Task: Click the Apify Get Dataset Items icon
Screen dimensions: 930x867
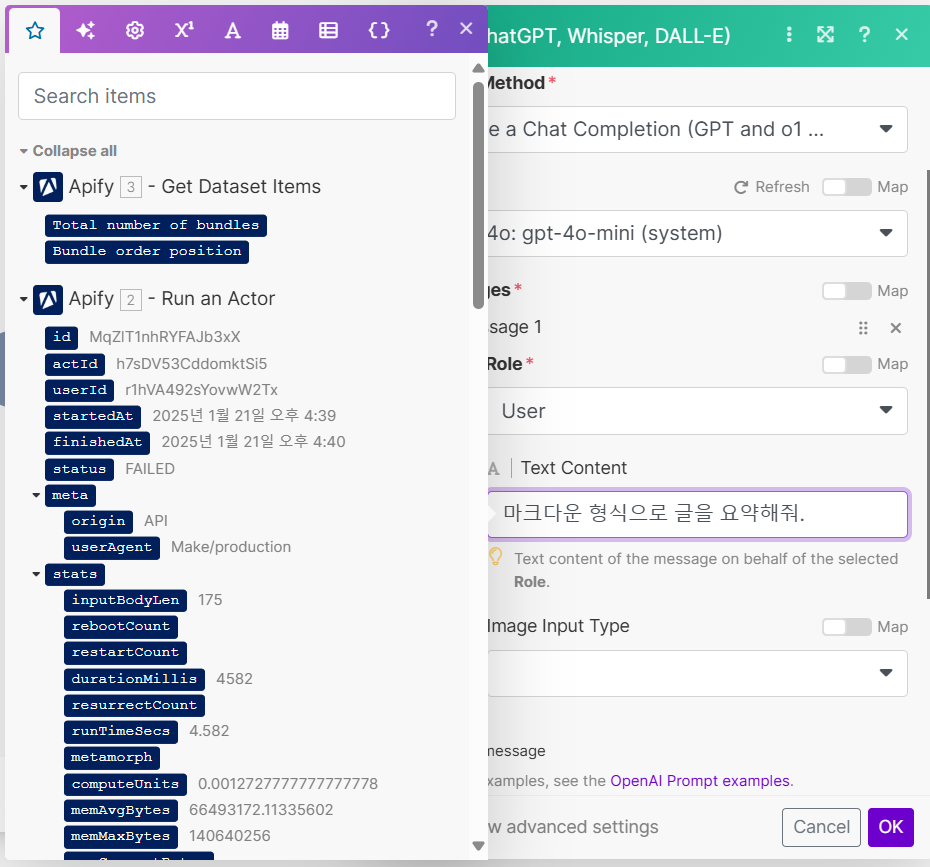Action: pos(48,187)
